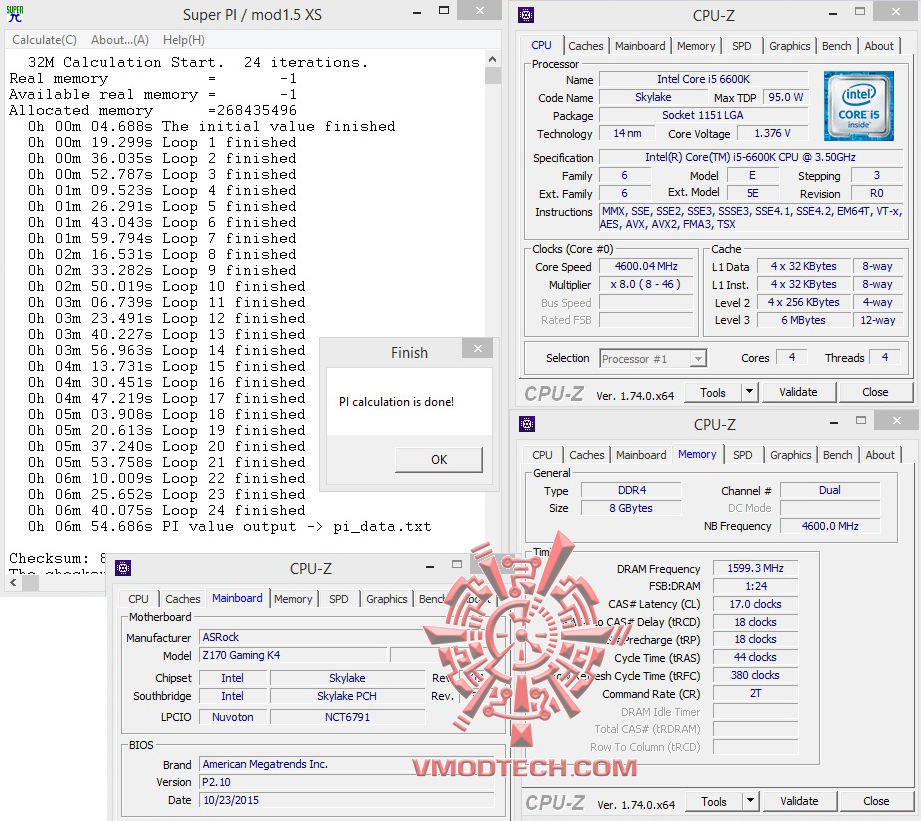
Task: Switch to Caches tab in top CPU-Z window
Action: point(586,46)
